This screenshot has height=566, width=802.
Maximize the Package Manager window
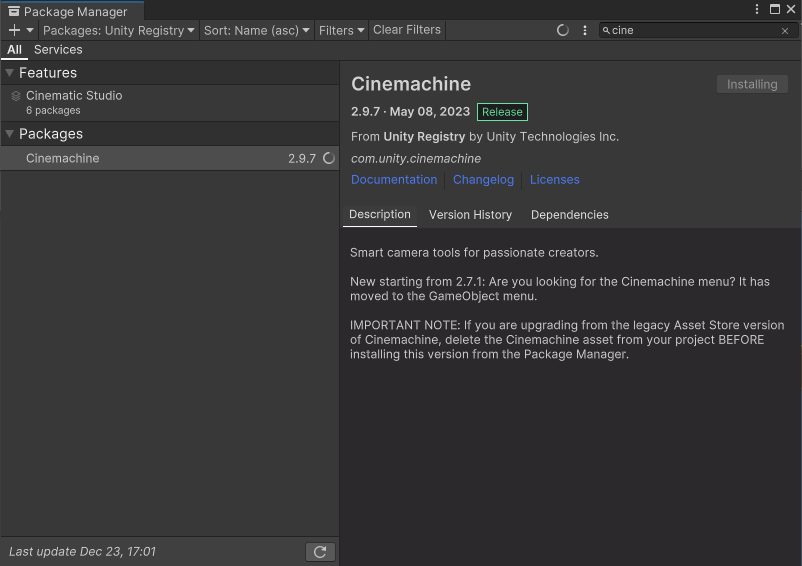[775, 9]
